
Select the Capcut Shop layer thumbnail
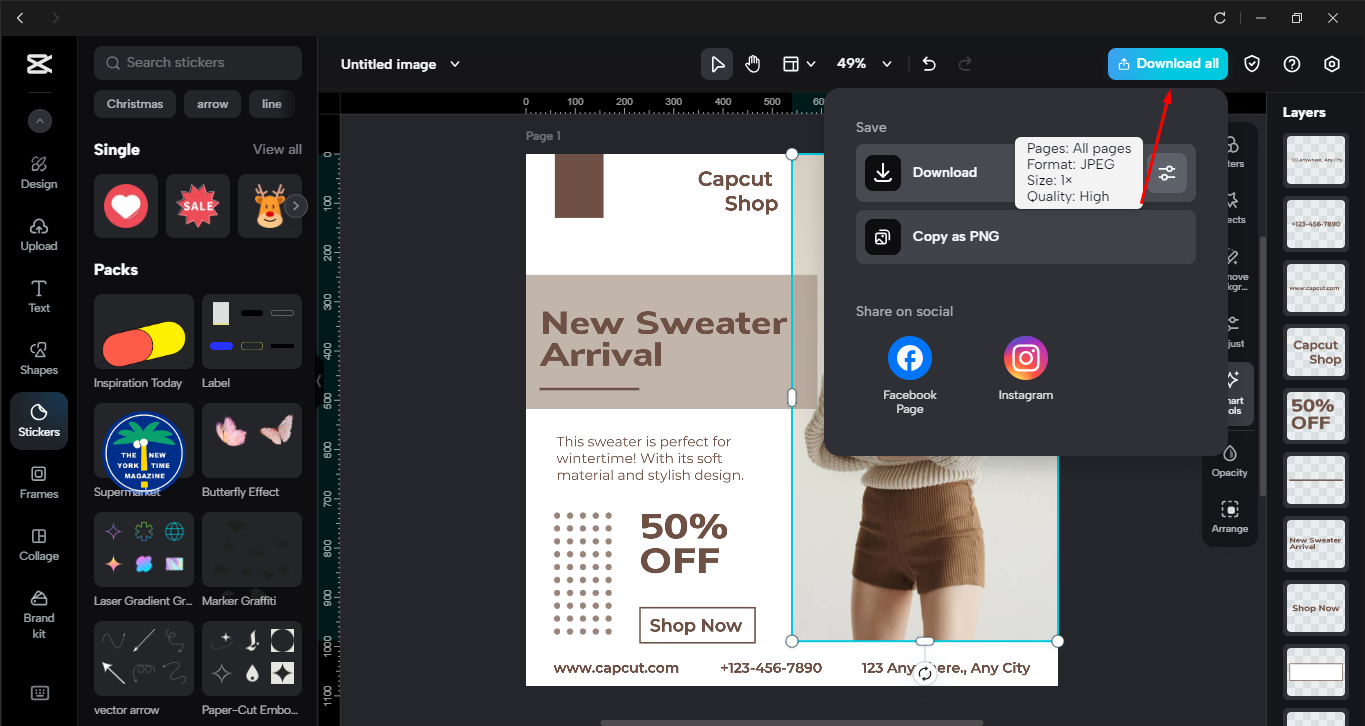coord(1315,352)
